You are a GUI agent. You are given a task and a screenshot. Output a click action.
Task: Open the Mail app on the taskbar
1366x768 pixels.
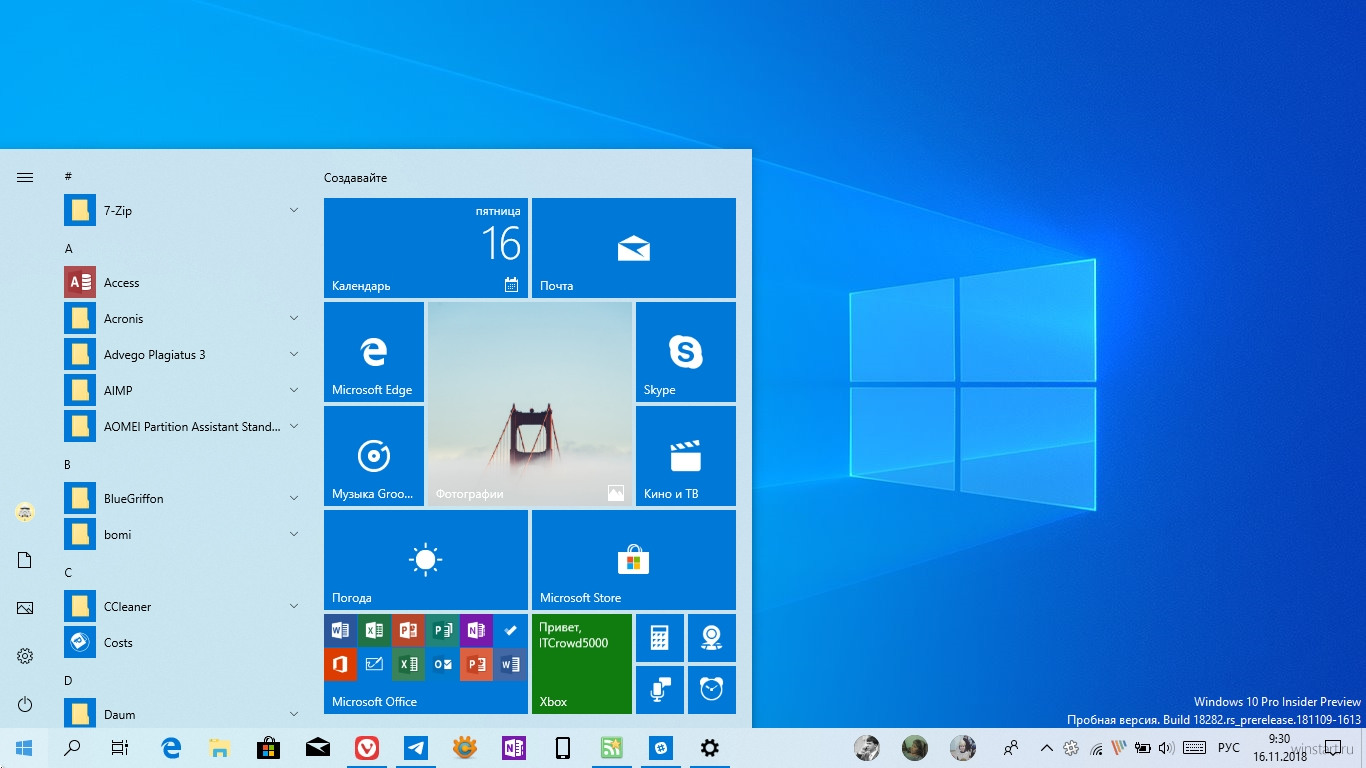(318, 748)
